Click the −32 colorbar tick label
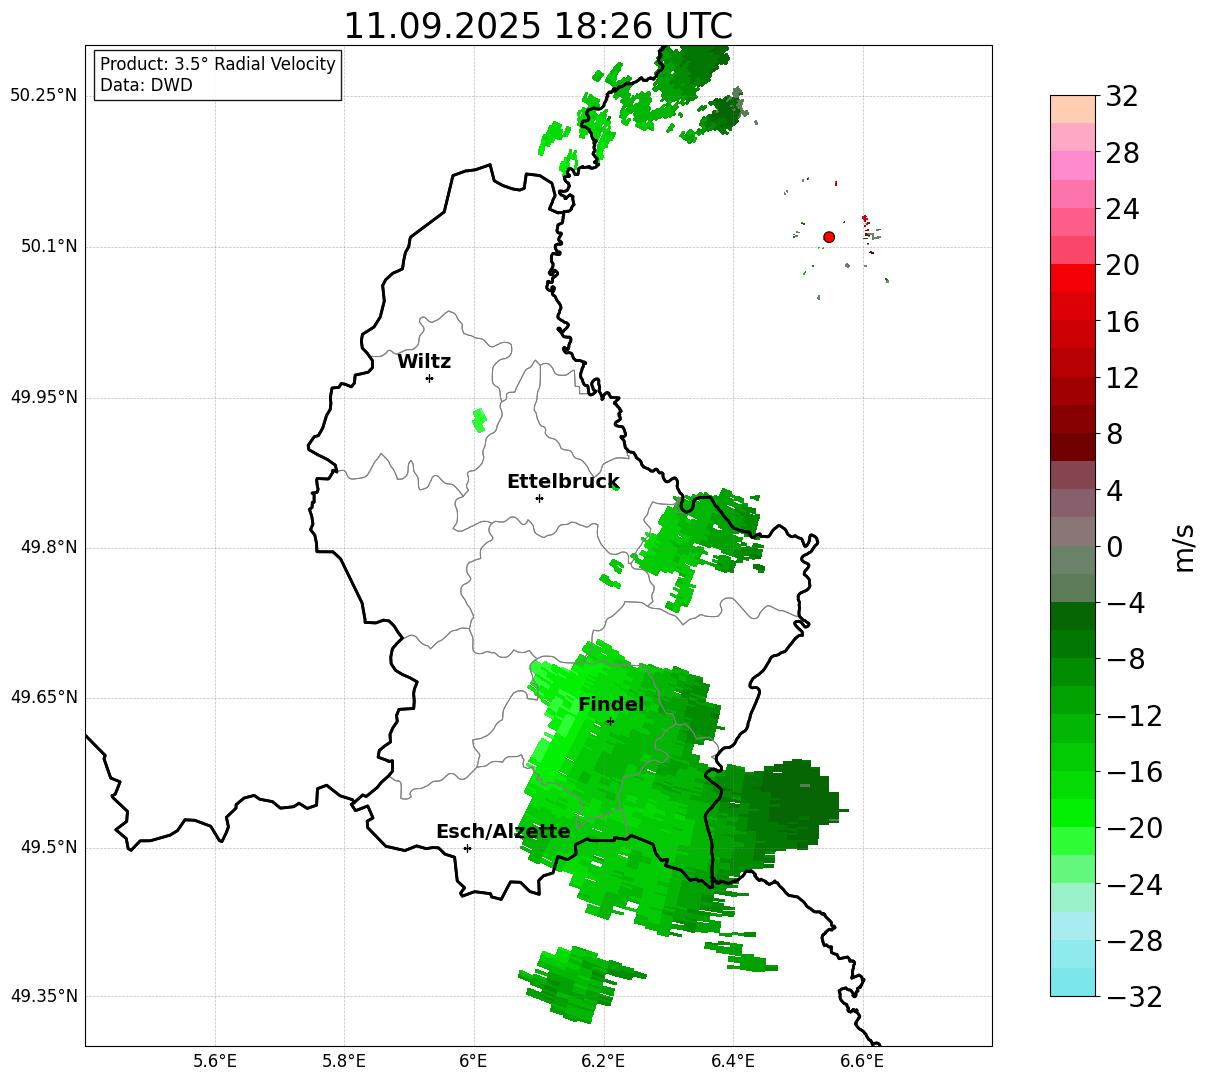Viewport: 1207px width, 1081px height. pos(1134,997)
